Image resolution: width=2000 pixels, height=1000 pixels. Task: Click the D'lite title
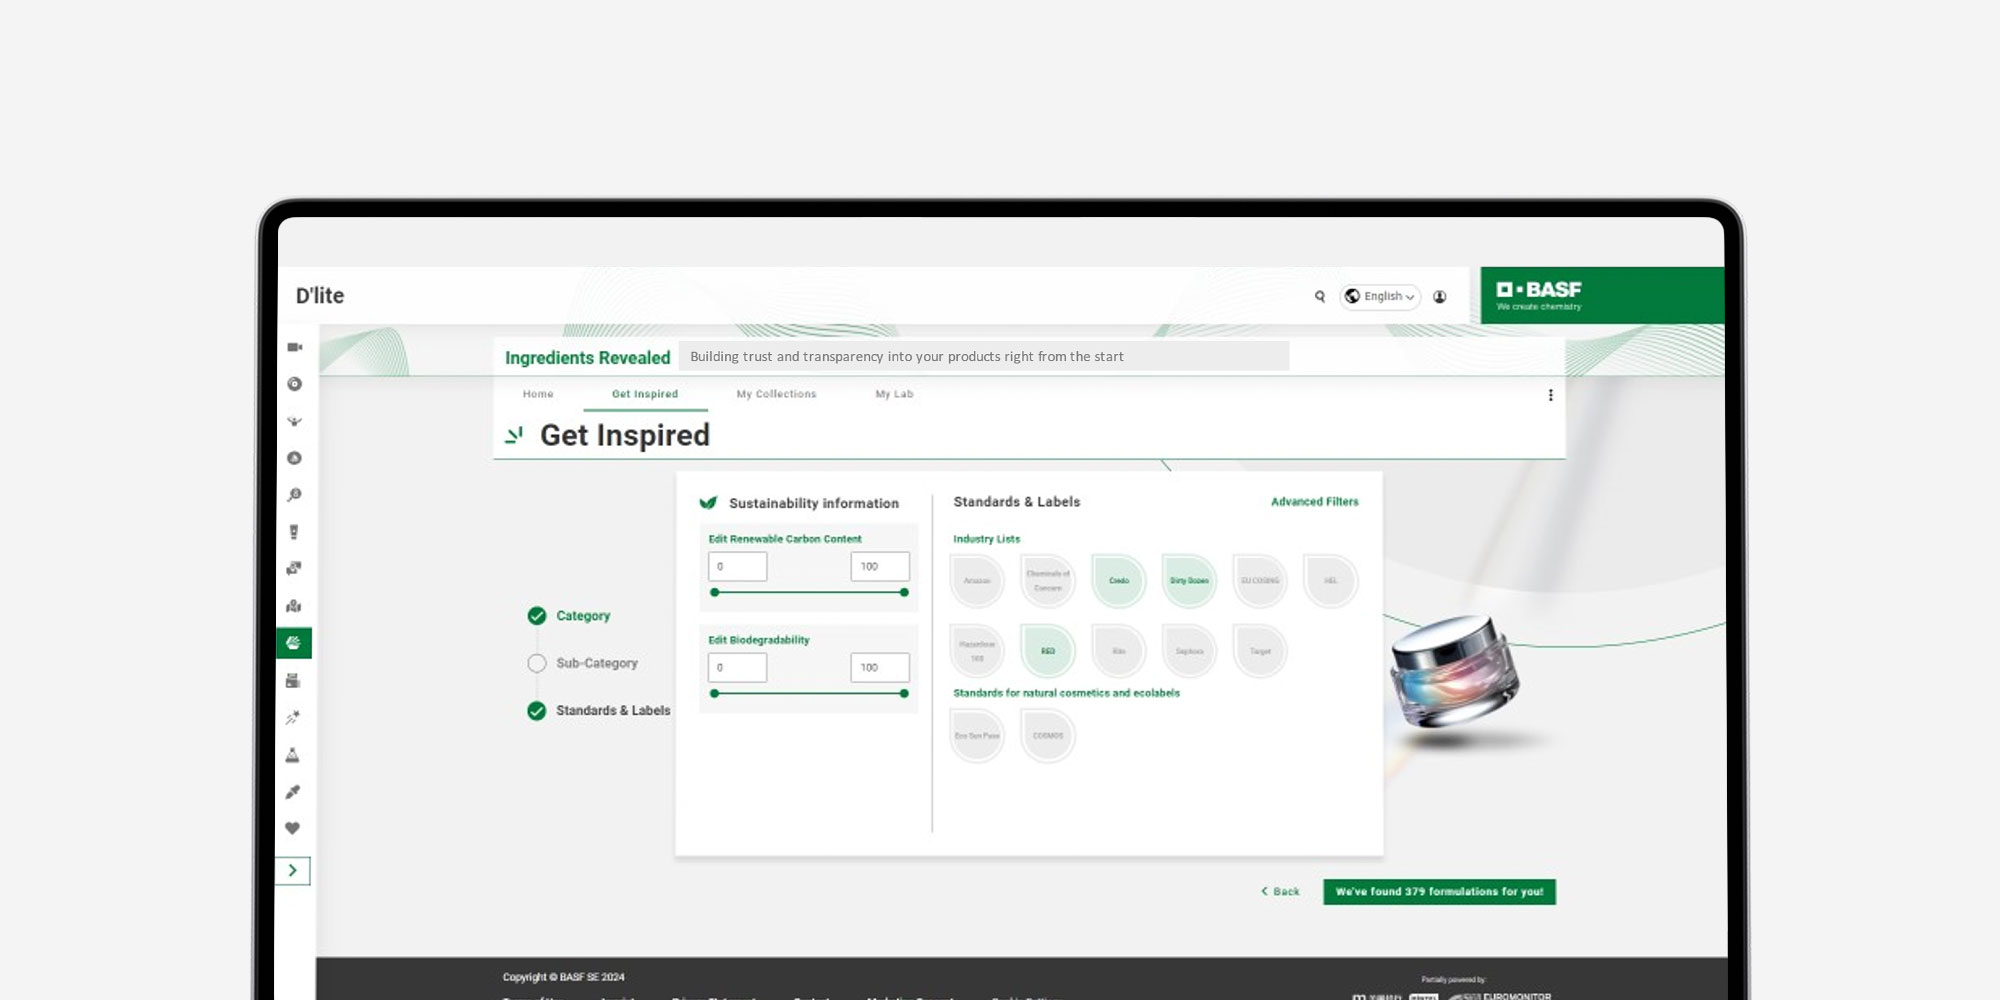[320, 296]
